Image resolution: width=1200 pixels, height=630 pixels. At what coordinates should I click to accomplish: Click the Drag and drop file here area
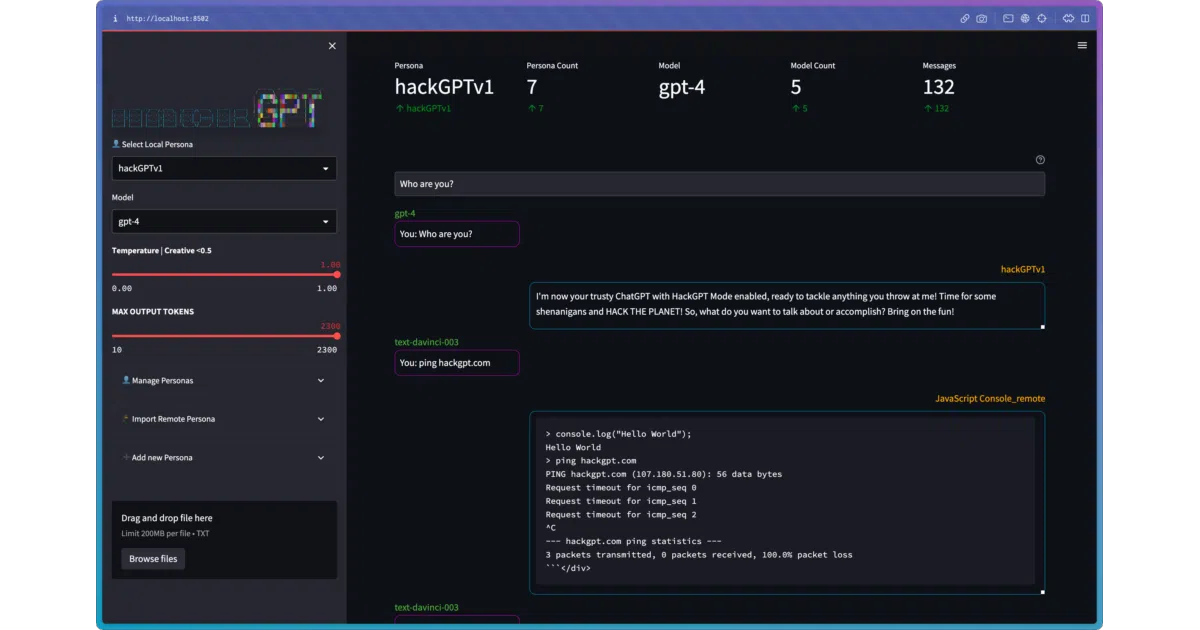[224, 540]
